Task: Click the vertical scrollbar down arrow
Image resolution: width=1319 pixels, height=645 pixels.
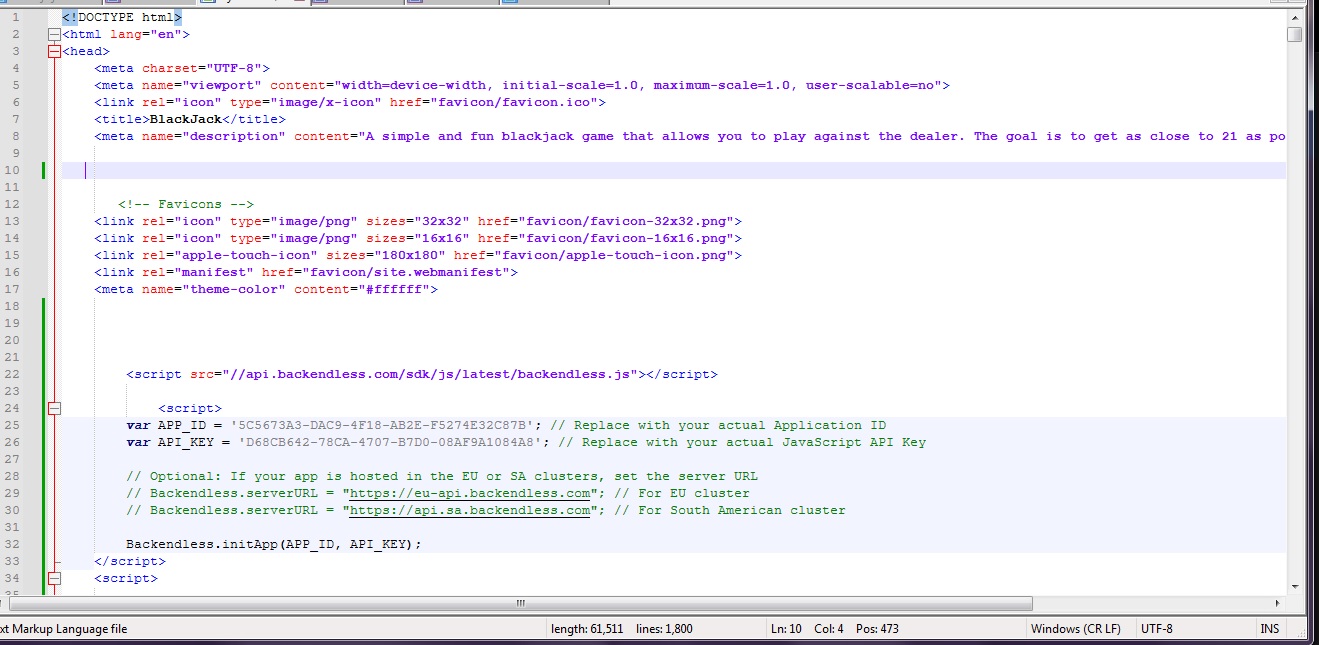Action: pos(1295,586)
